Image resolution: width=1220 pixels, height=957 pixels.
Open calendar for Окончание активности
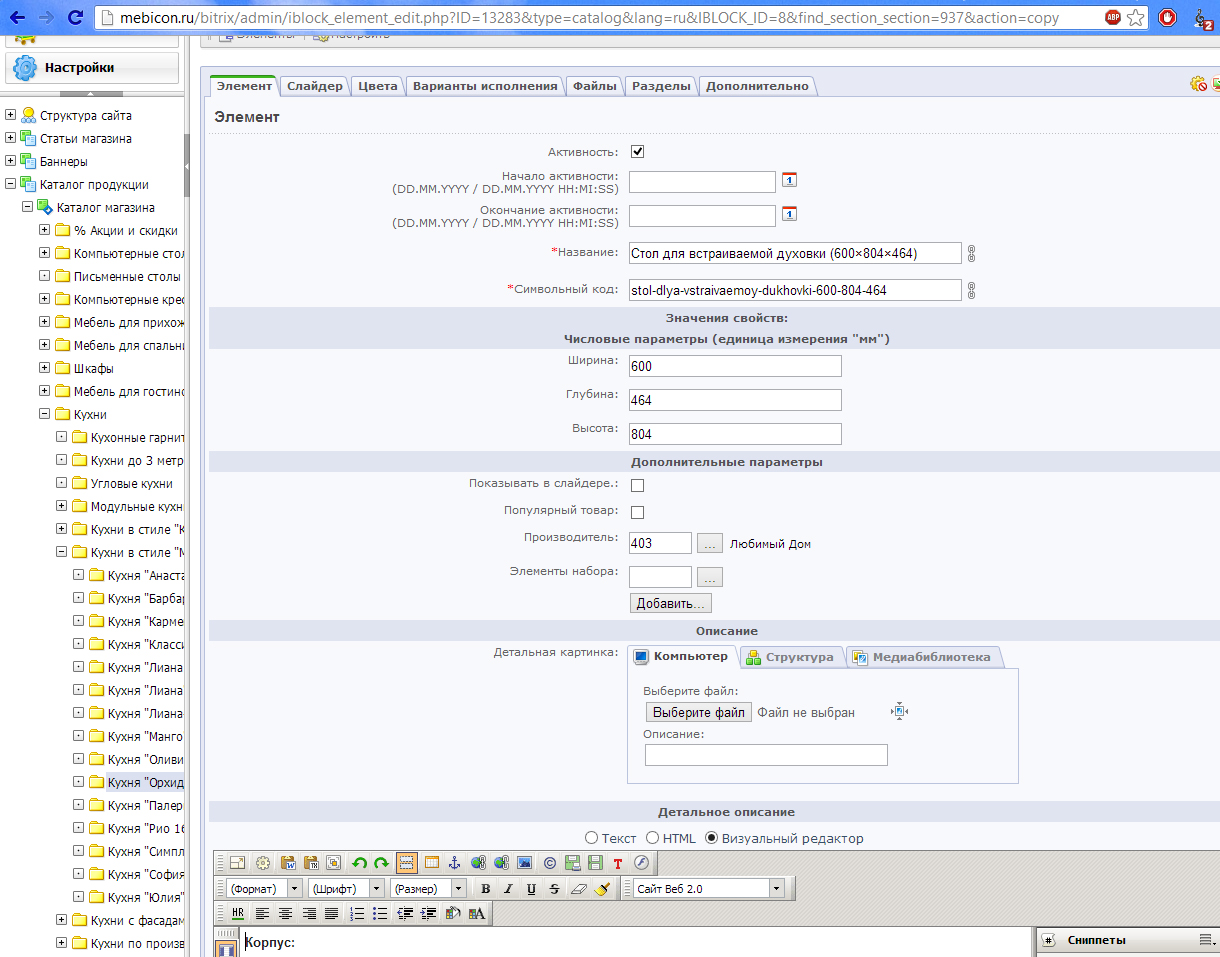tap(789, 214)
